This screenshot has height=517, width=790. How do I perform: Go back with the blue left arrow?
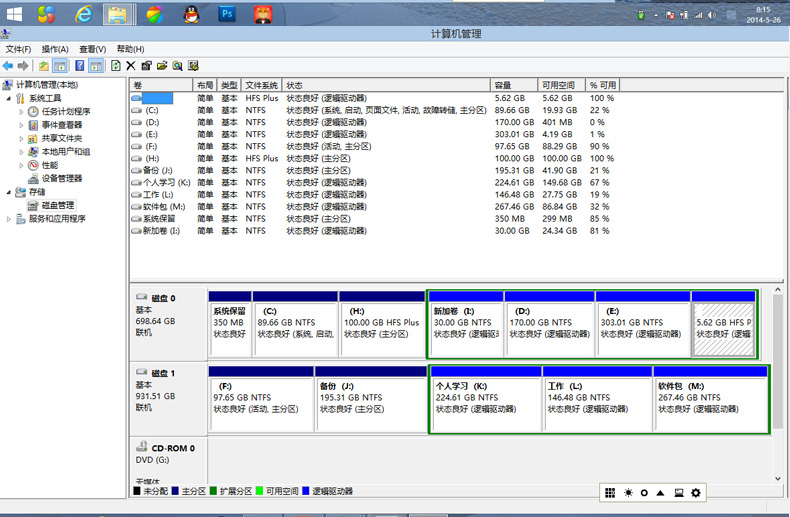8,66
